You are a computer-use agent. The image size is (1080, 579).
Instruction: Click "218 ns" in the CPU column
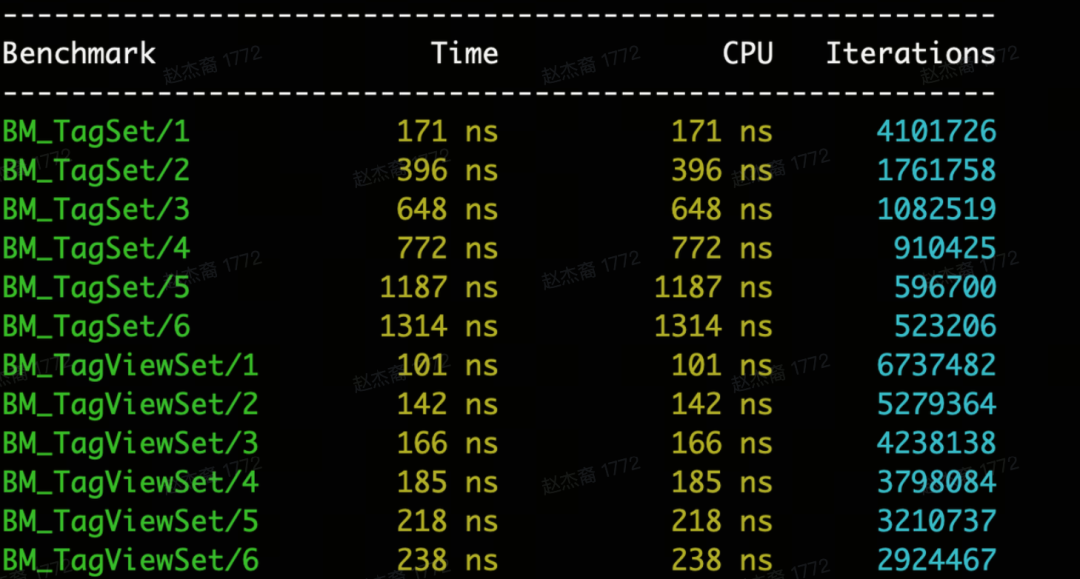click(x=722, y=521)
